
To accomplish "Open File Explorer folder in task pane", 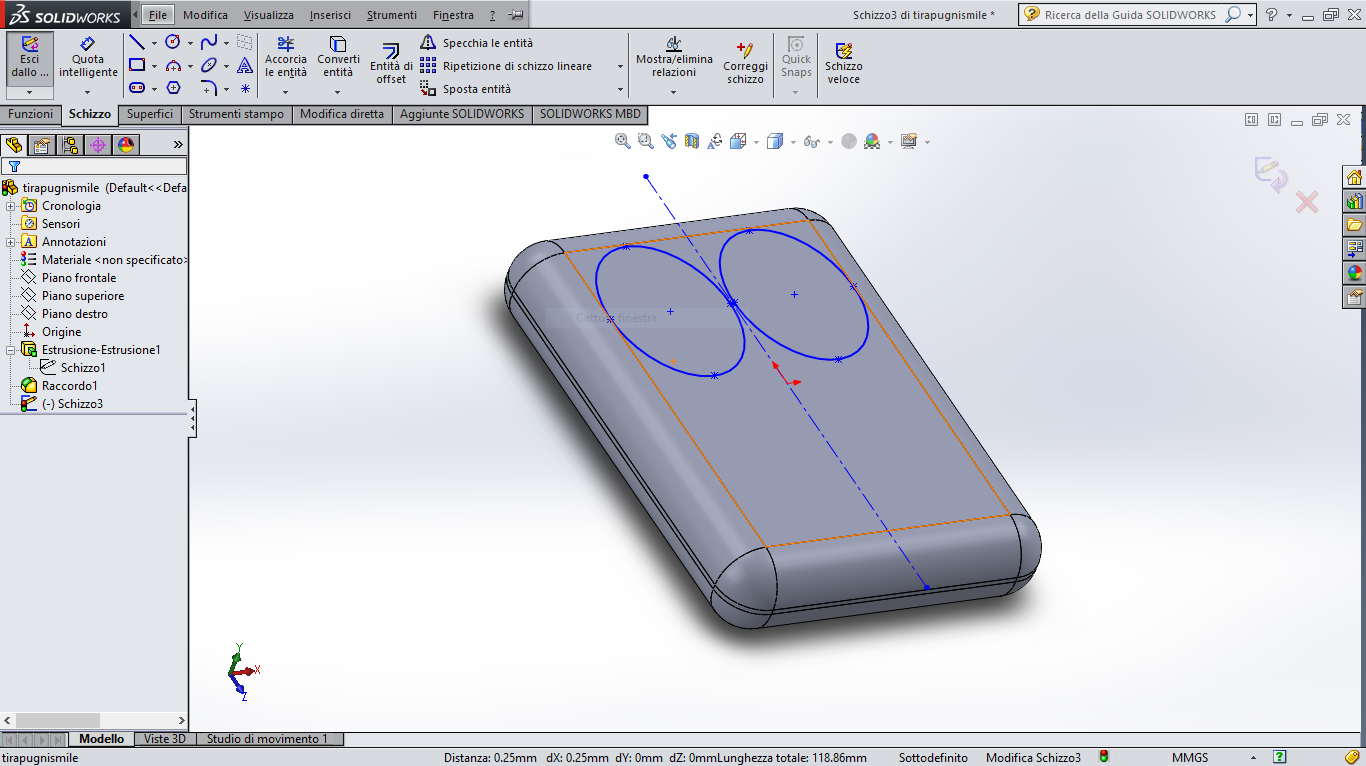I will click(x=1355, y=225).
